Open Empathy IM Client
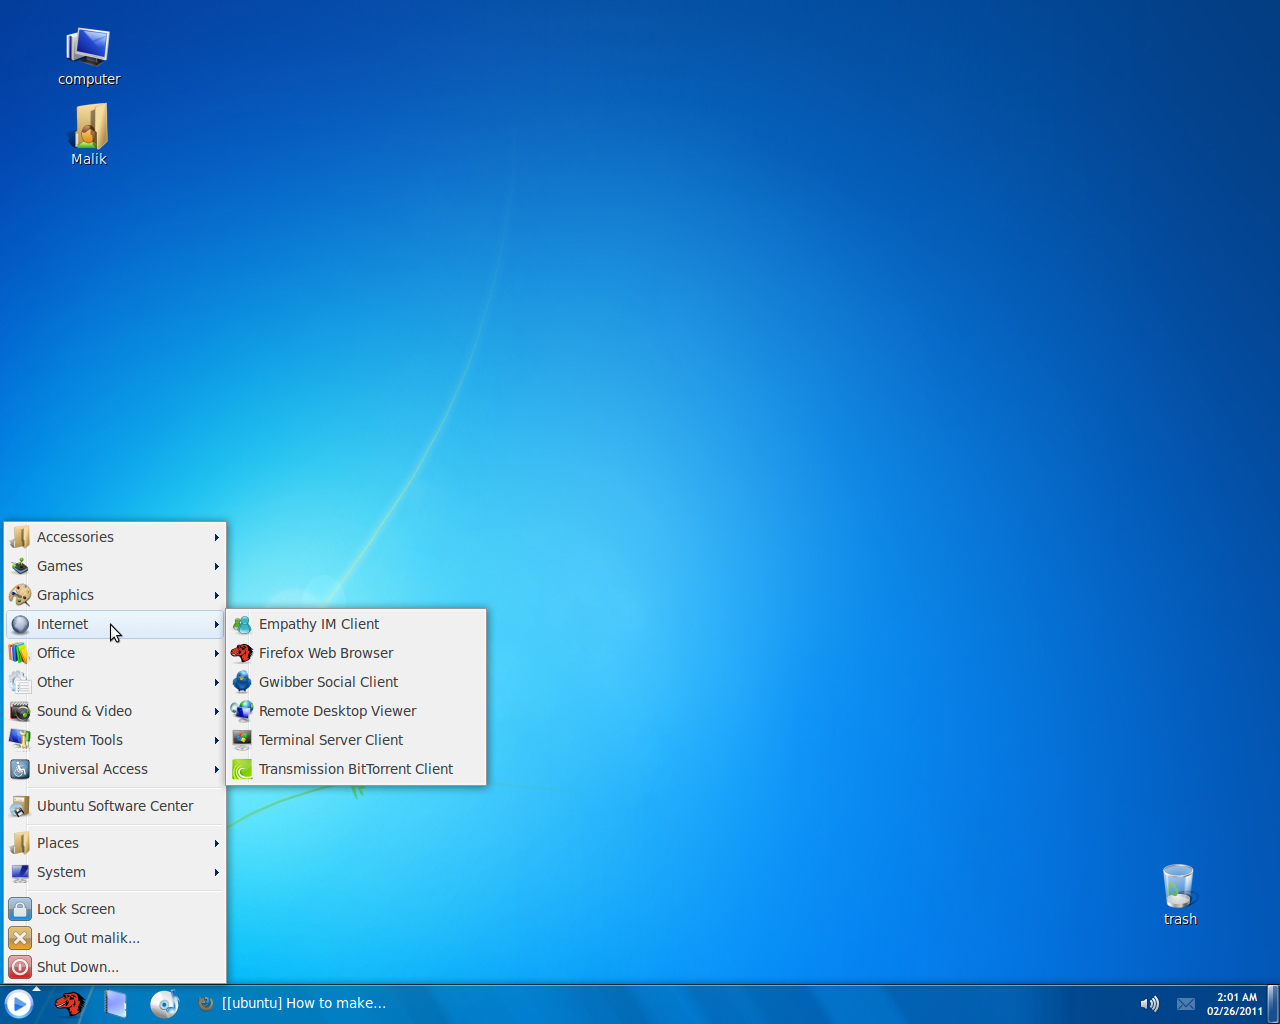1280x1024 pixels. point(318,623)
